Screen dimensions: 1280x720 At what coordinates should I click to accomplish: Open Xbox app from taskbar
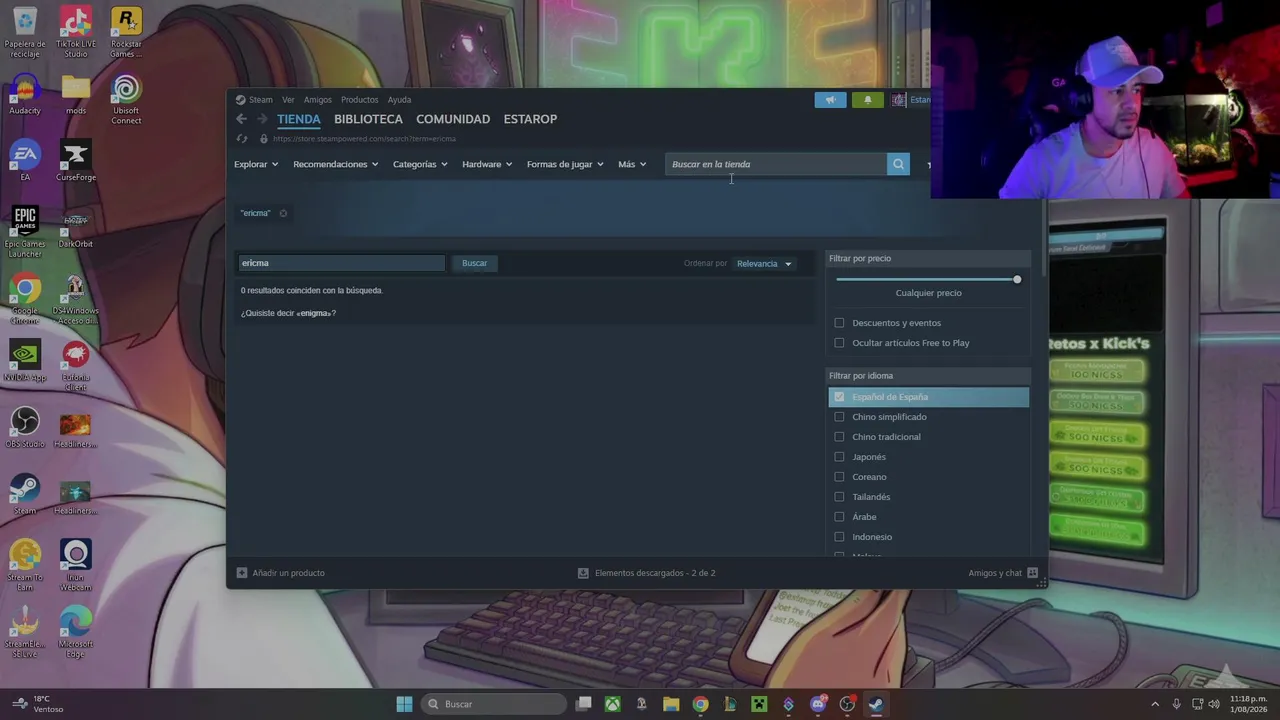coord(612,704)
